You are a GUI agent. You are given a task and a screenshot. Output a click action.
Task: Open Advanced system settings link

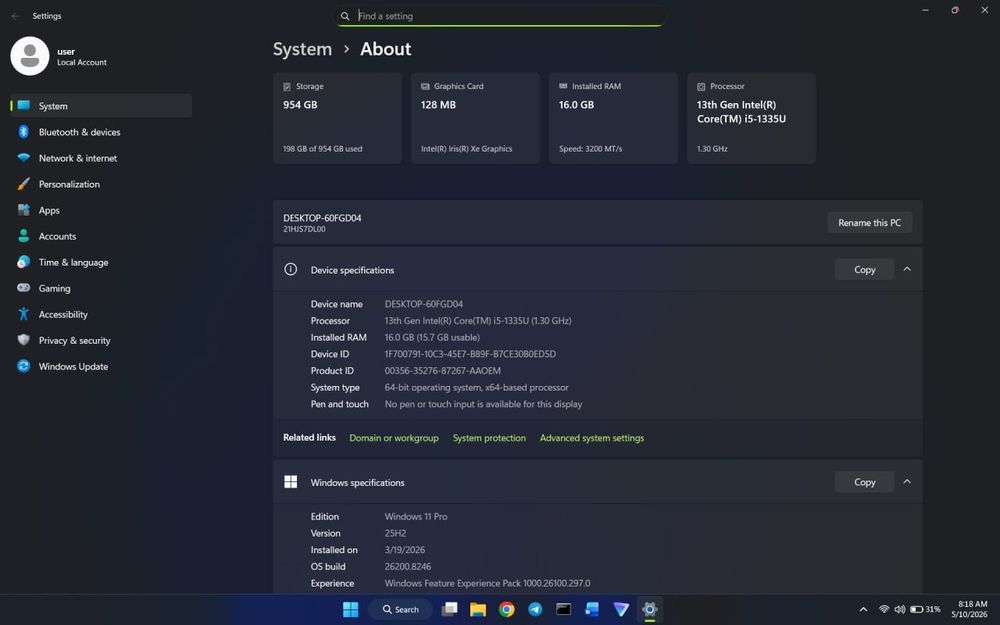pyautogui.click(x=592, y=438)
